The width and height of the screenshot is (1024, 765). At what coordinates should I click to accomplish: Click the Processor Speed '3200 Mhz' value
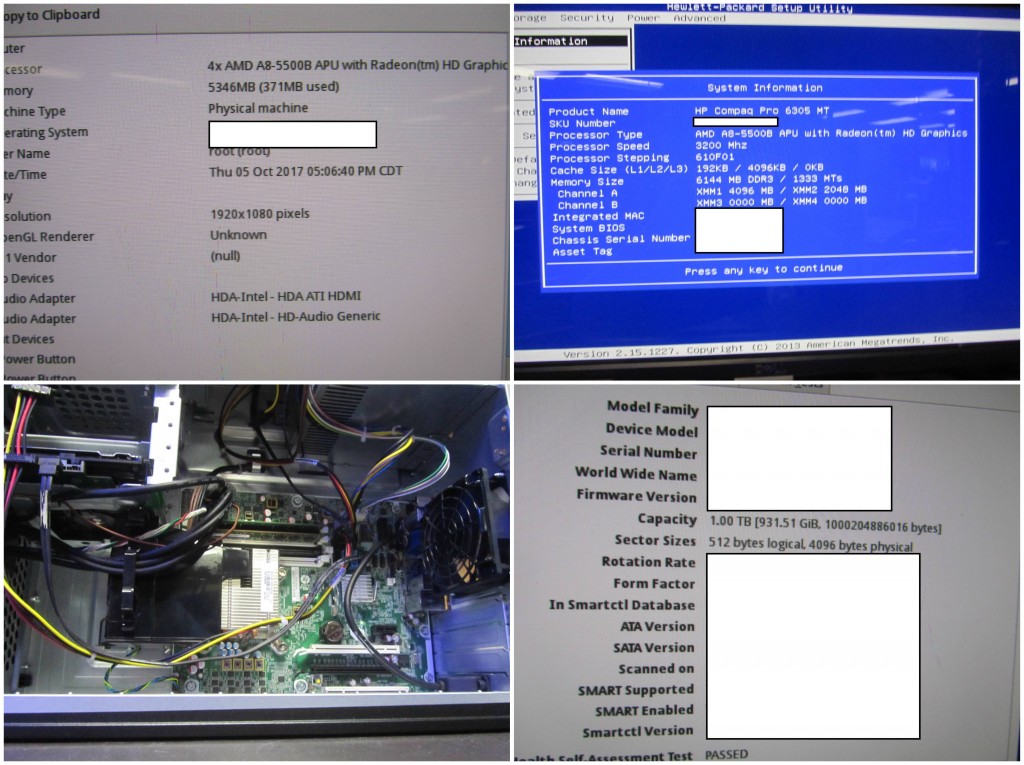(x=721, y=145)
